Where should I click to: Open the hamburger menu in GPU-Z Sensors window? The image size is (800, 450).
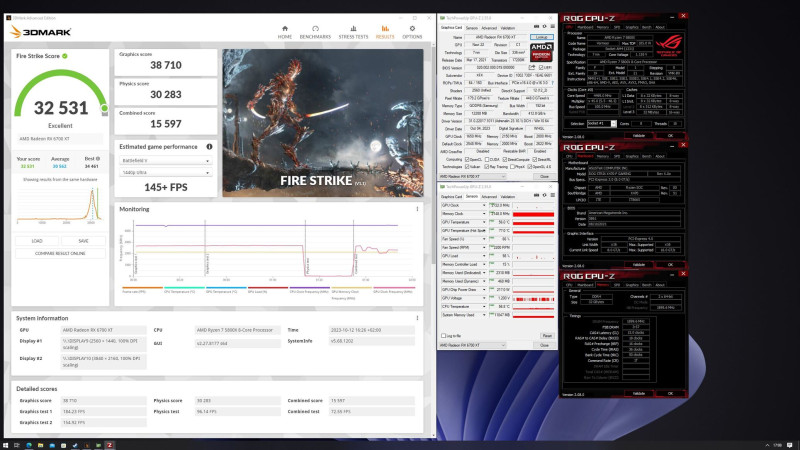tap(553, 195)
